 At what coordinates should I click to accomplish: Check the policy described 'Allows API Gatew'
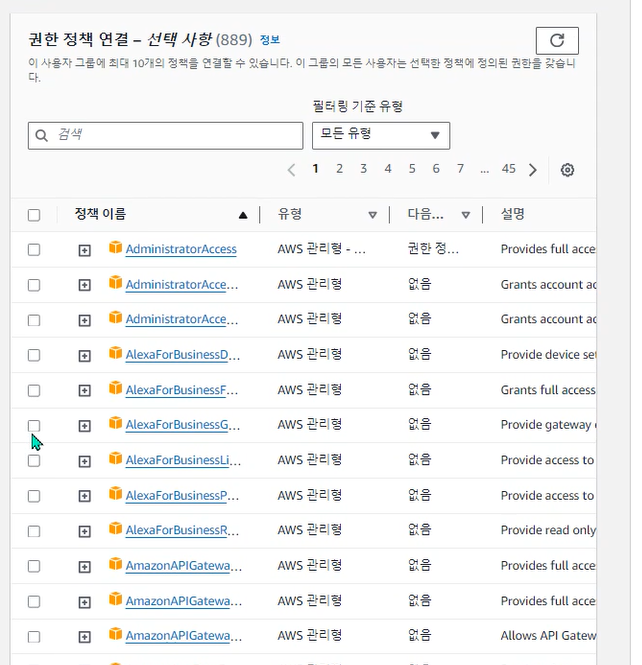click(34, 637)
